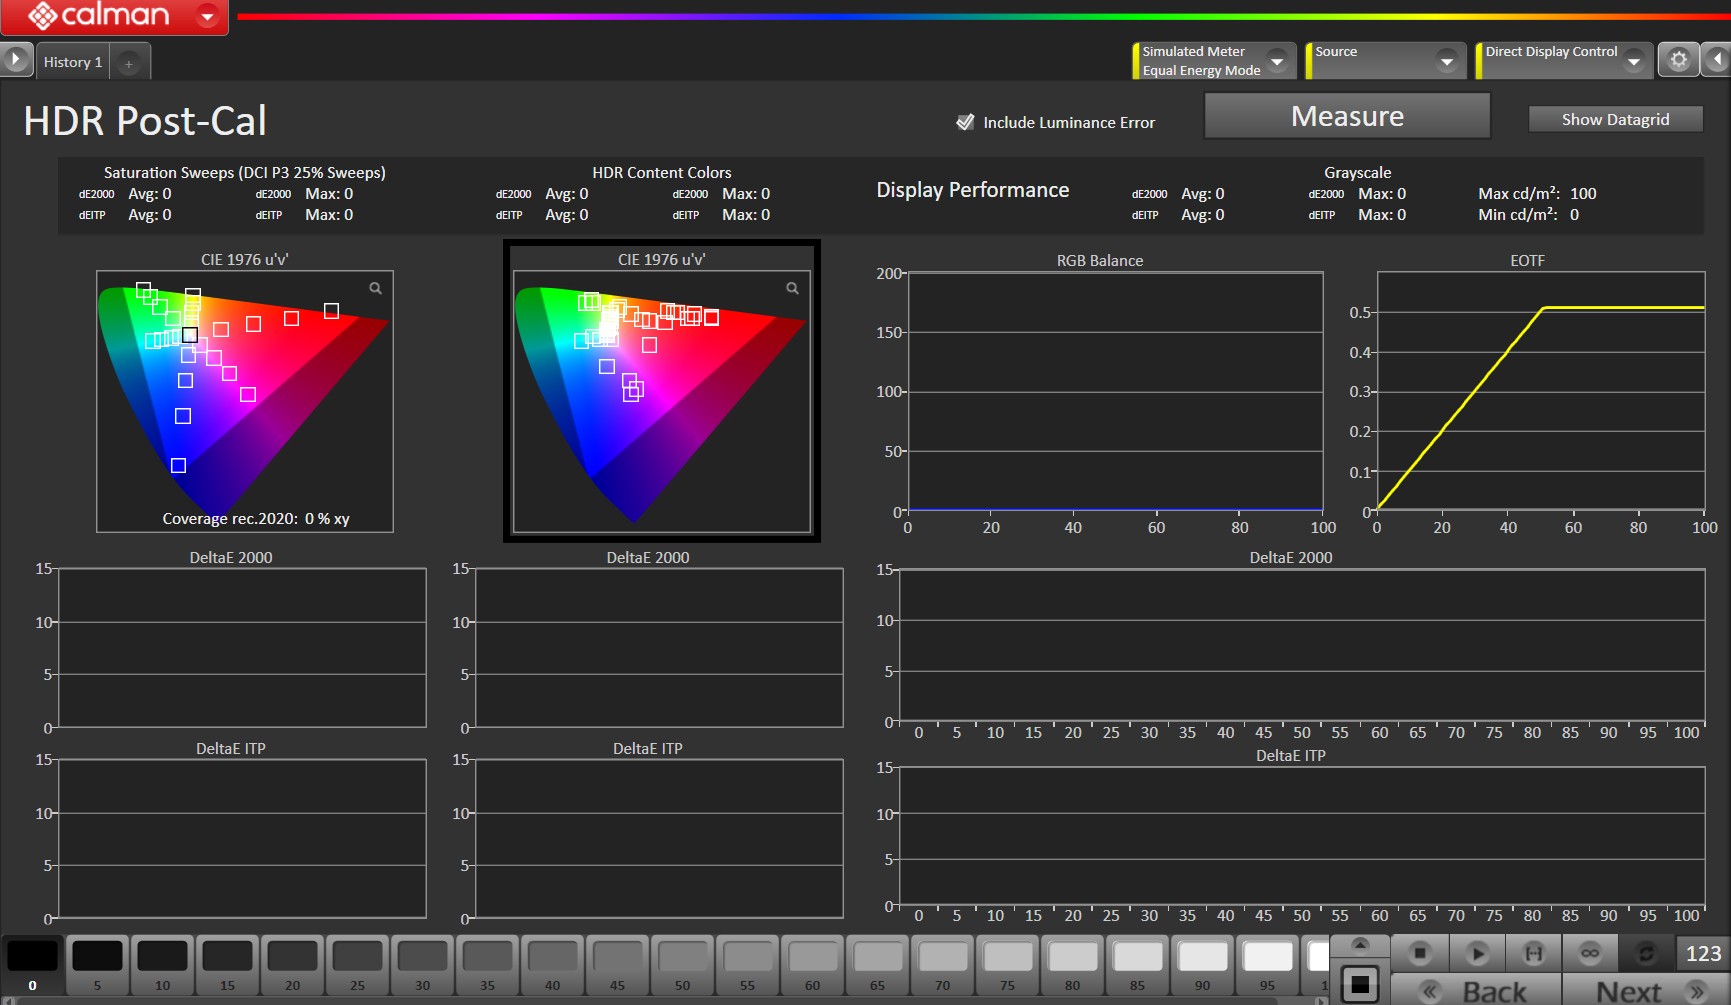Click magnifier on HDR Content Colors chart

[x=792, y=288]
